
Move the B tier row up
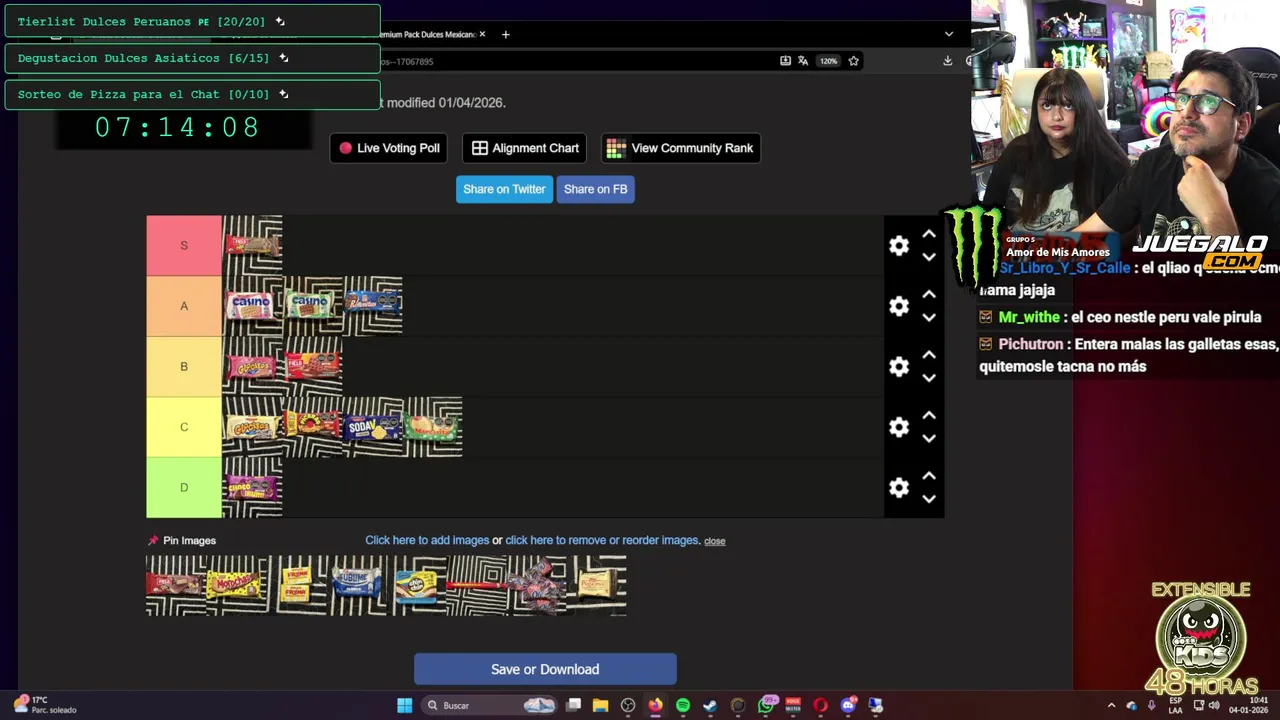coord(929,355)
